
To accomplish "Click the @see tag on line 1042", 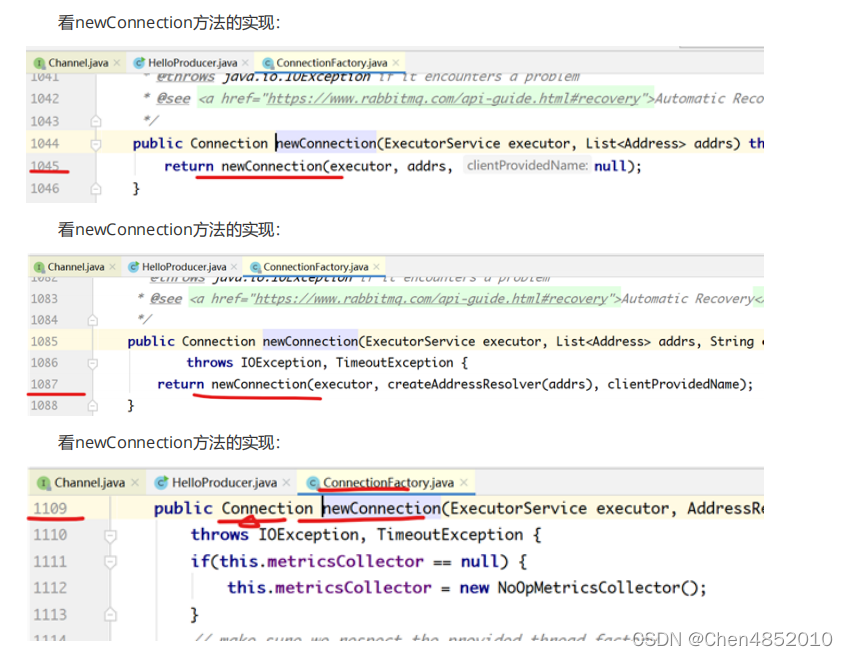I will (x=173, y=98).
